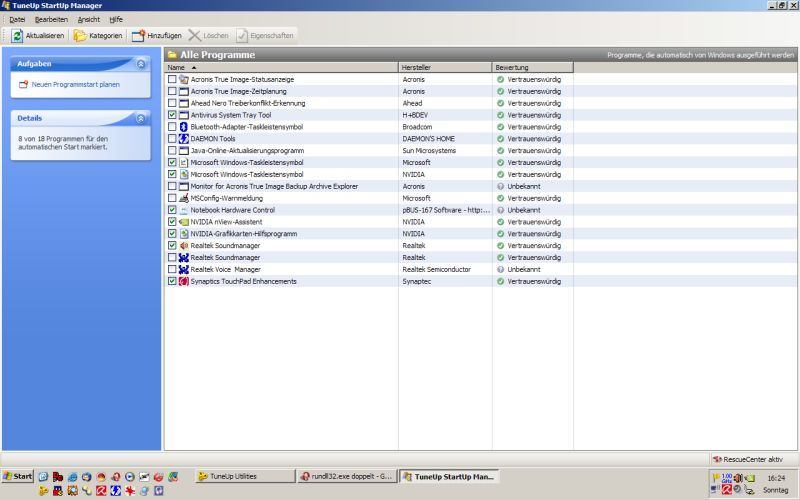Click the greyed-out Eigenschaften toolbar icon
The image size is (800, 500).
click(x=242, y=36)
